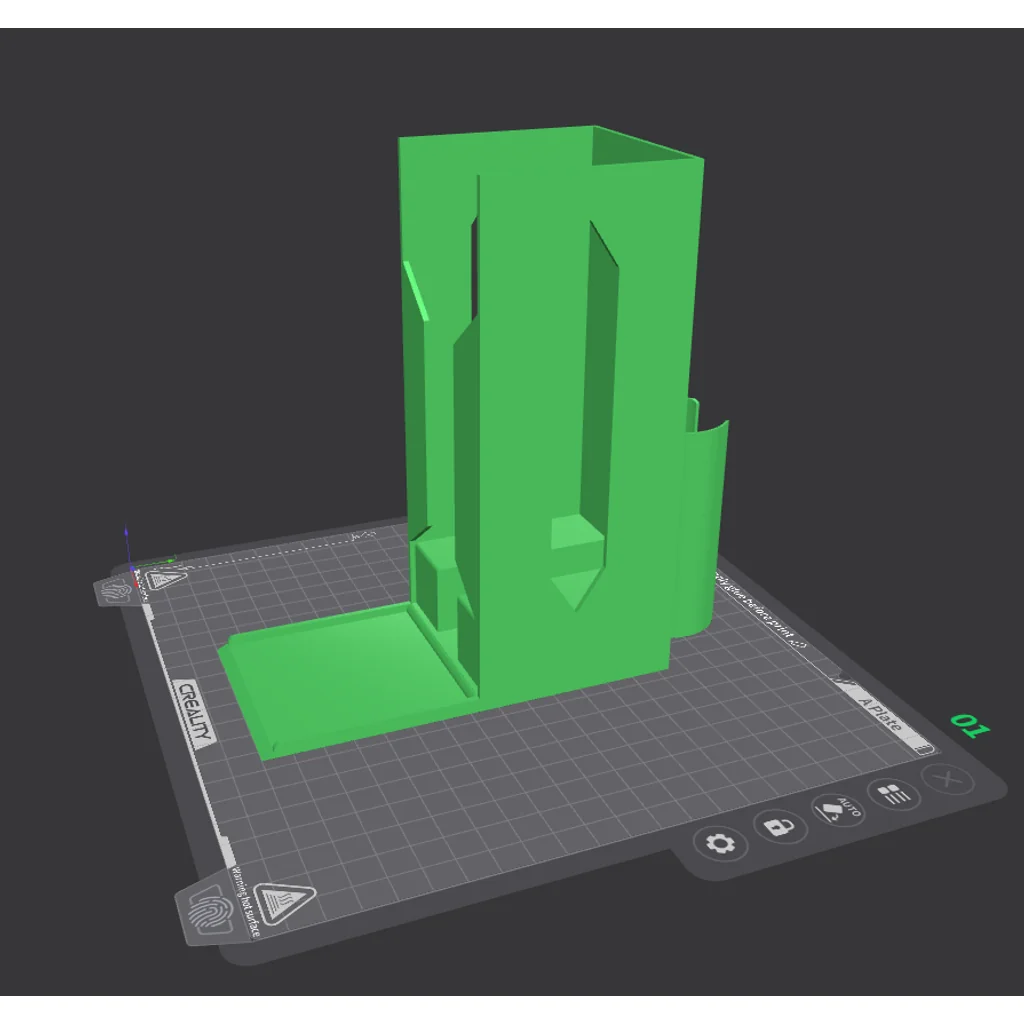The image size is (1024, 1024).
Task: Click the fingerprint logo on the plate corner
Action: pyautogui.click(x=113, y=589)
